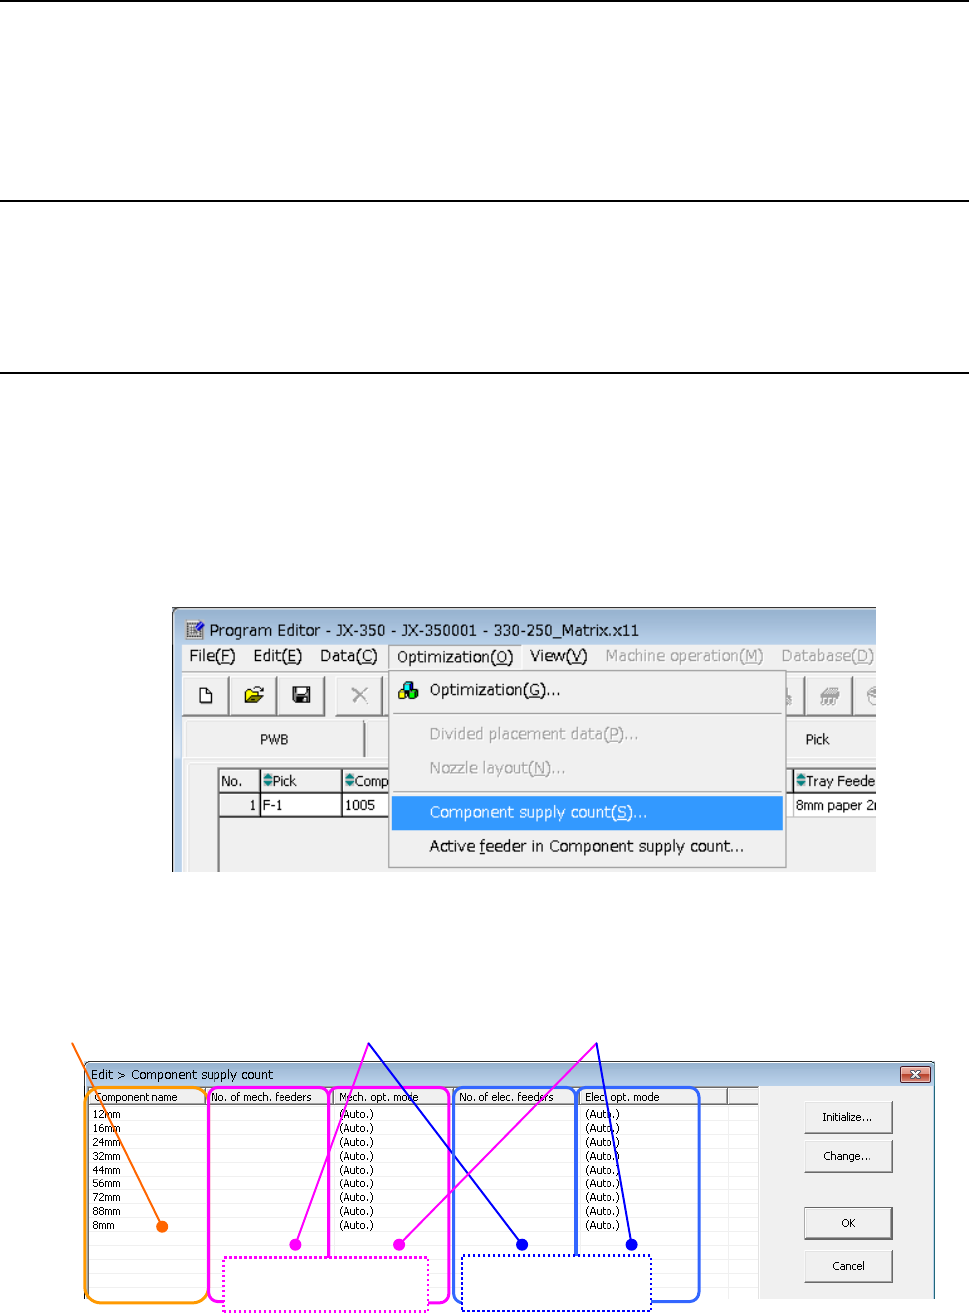Click the sort arrows icon on Tray Feeder column
This screenshot has width=969, height=1313.
coord(801,781)
